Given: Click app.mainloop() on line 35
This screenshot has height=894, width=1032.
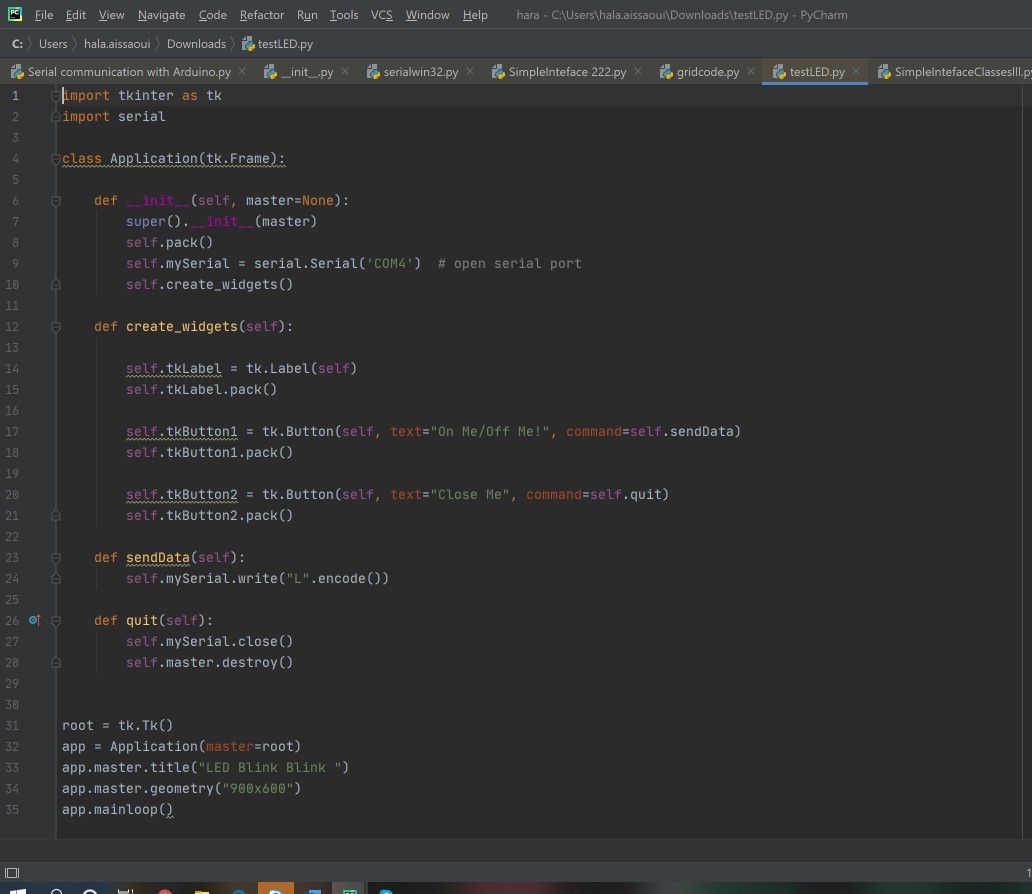Looking at the screenshot, I should 117,810.
